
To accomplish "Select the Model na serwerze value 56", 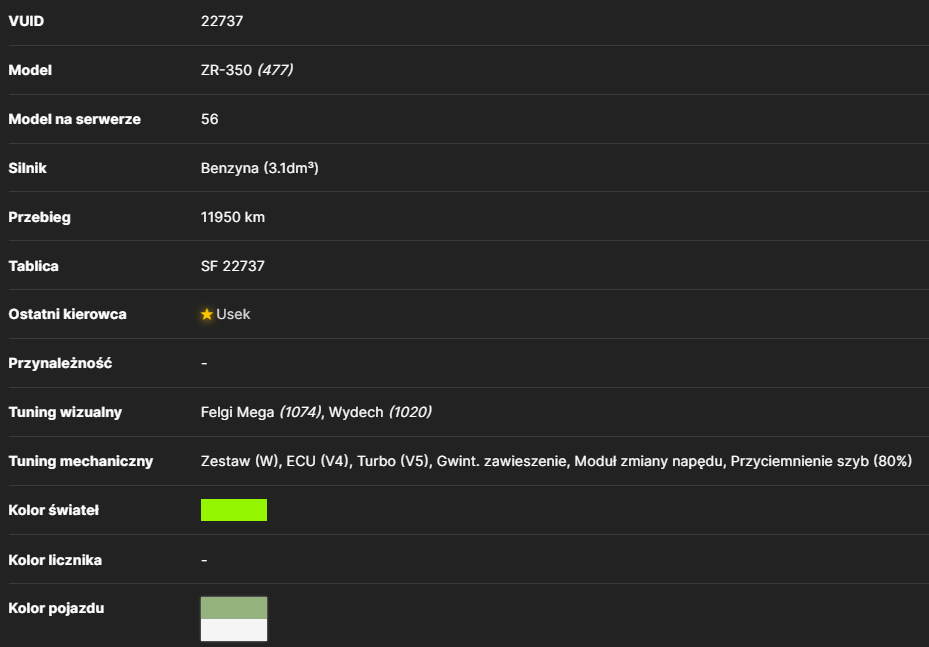I will point(210,119).
